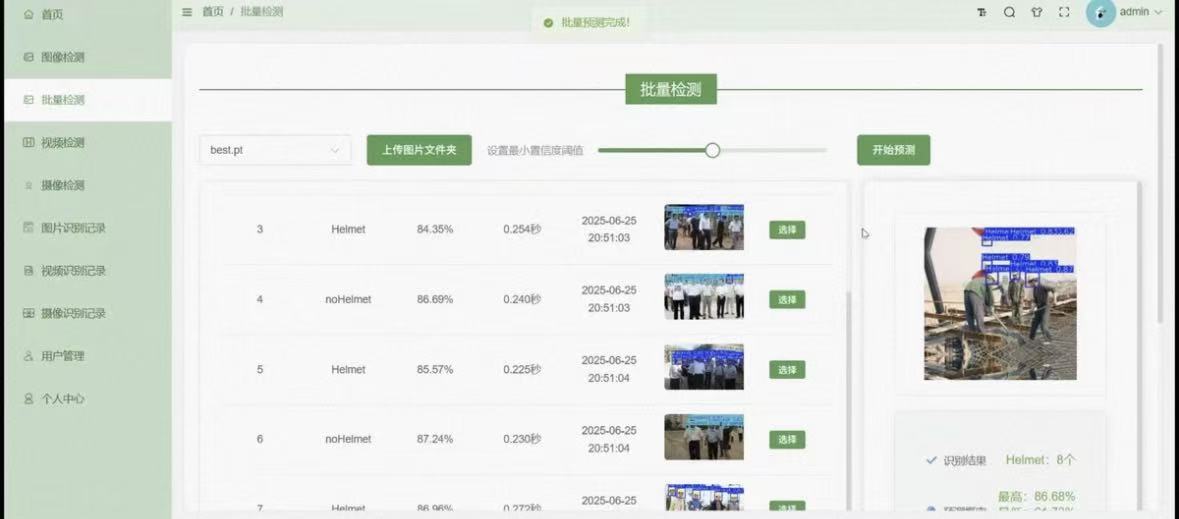Click the 上传图片文件夹 button

pos(419,150)
